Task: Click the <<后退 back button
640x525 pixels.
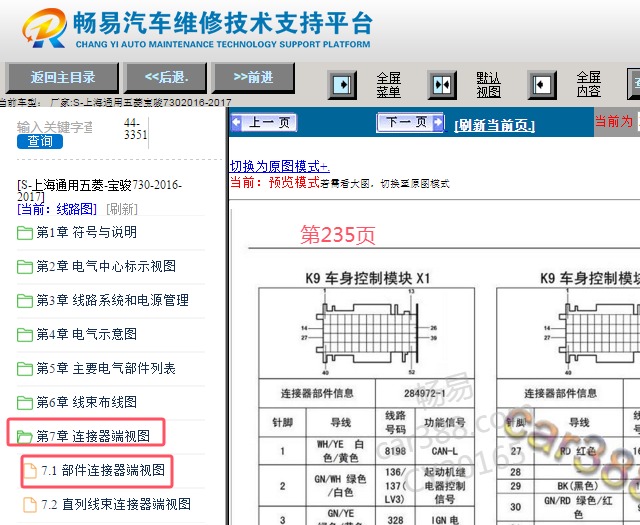Action: coord(166,77)
